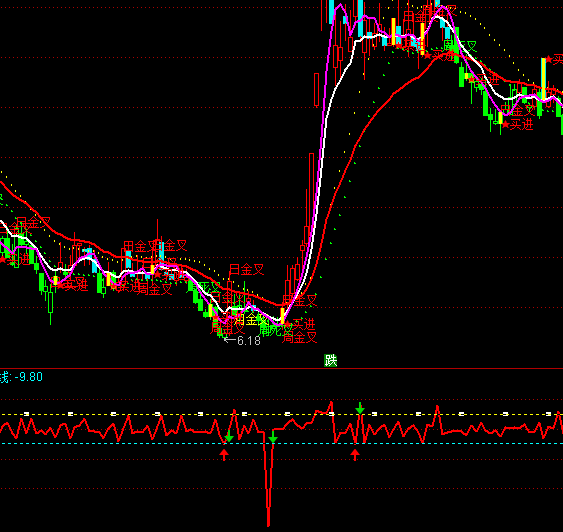The image size is (563, 532).
Task: Click the 日金叉 label above the pre-rally base
Action: [247, 269]
